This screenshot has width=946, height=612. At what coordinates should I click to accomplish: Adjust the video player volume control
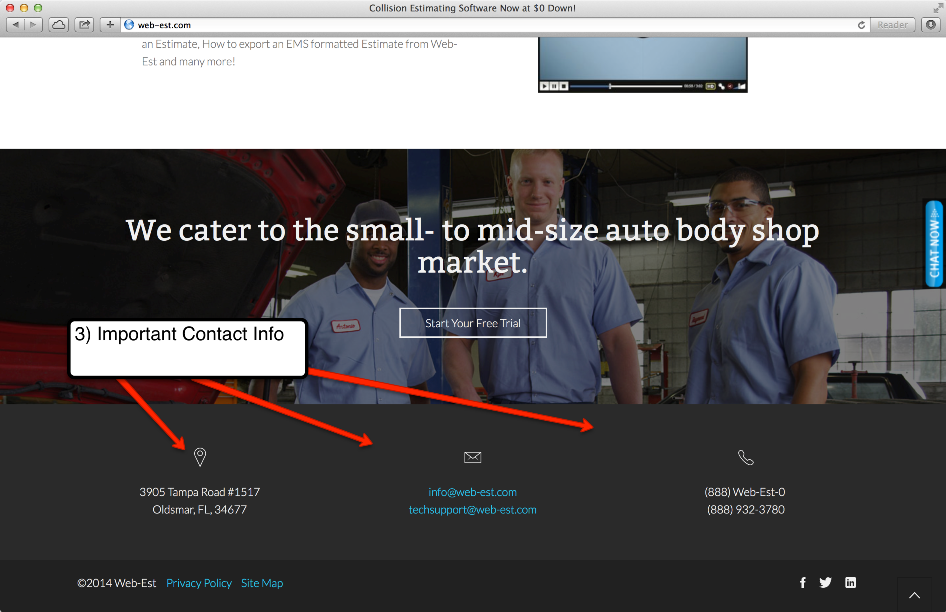[x=741, y=86]
